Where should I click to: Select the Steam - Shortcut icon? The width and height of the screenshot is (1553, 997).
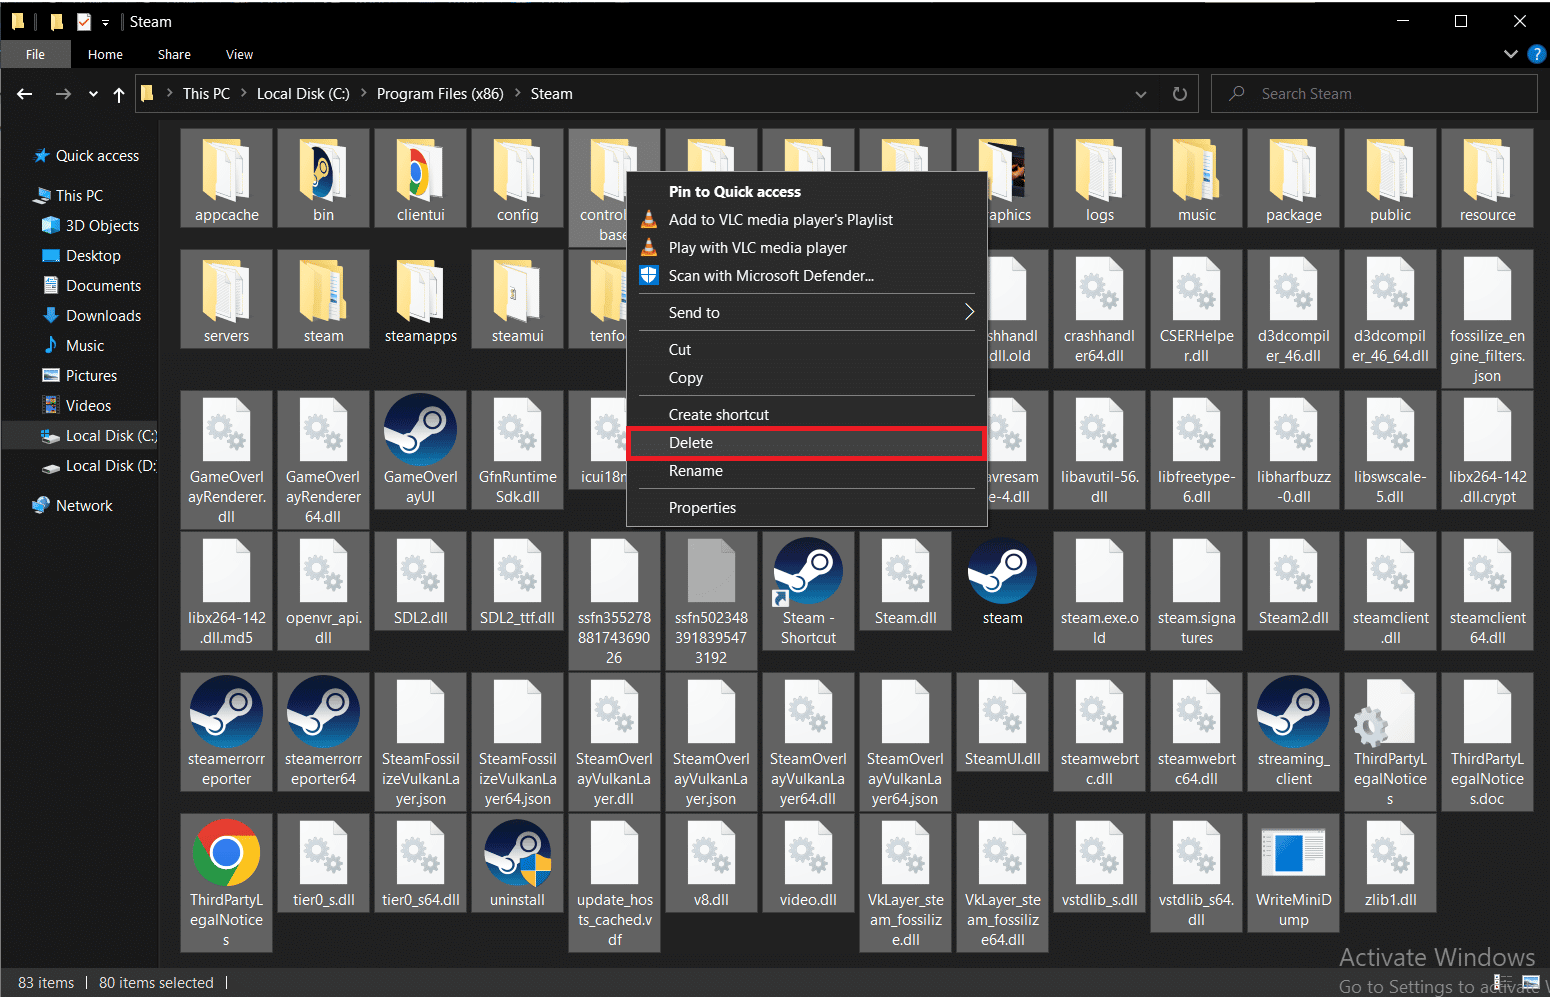[x=808, y=574]
